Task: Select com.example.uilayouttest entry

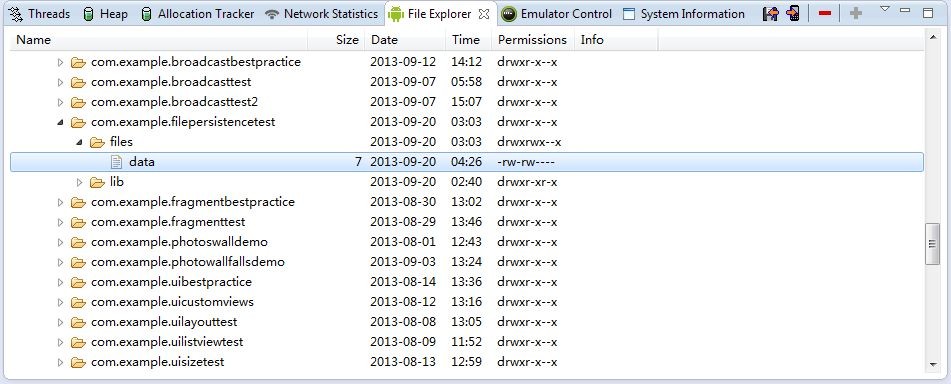Action: (x=164, y=322)
